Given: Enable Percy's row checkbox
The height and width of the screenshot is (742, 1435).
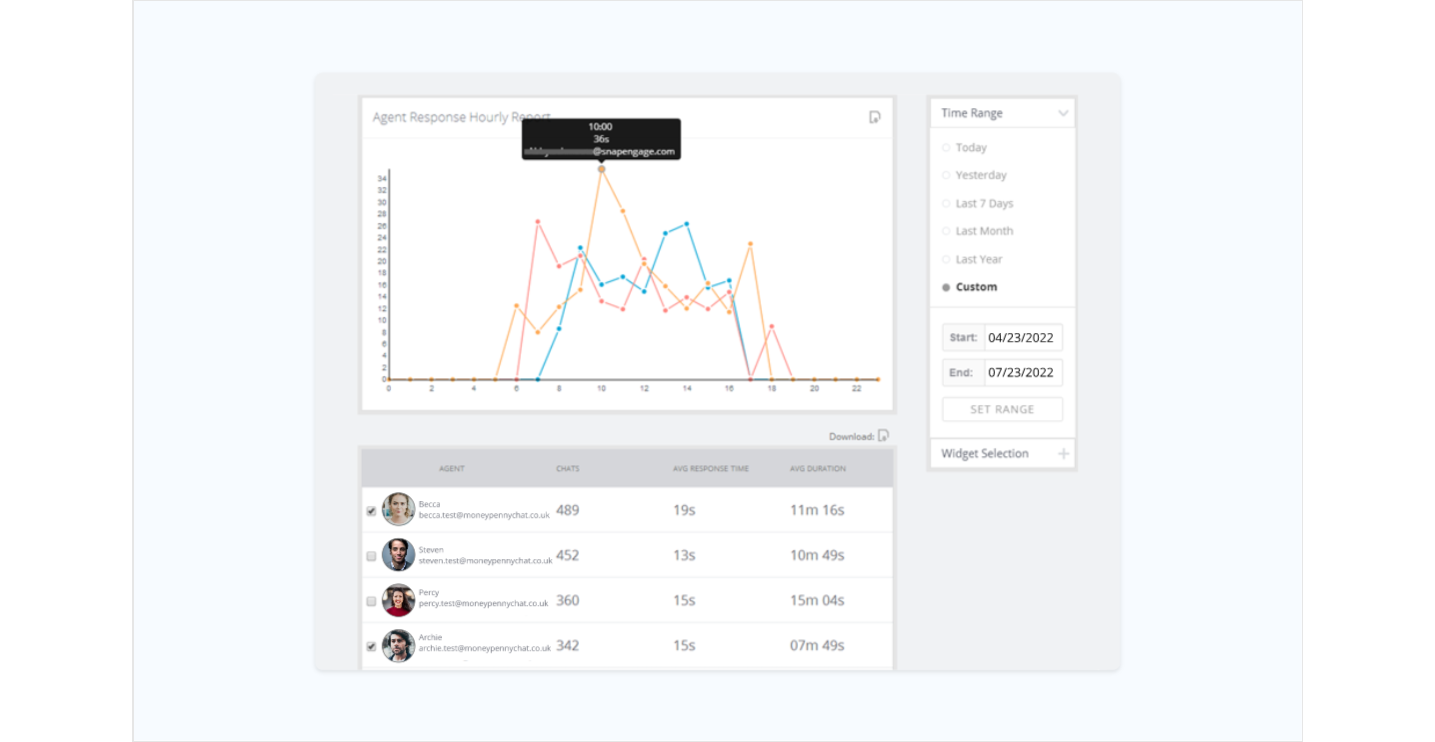Looking at the screenshot, I should tap(370, 599).
